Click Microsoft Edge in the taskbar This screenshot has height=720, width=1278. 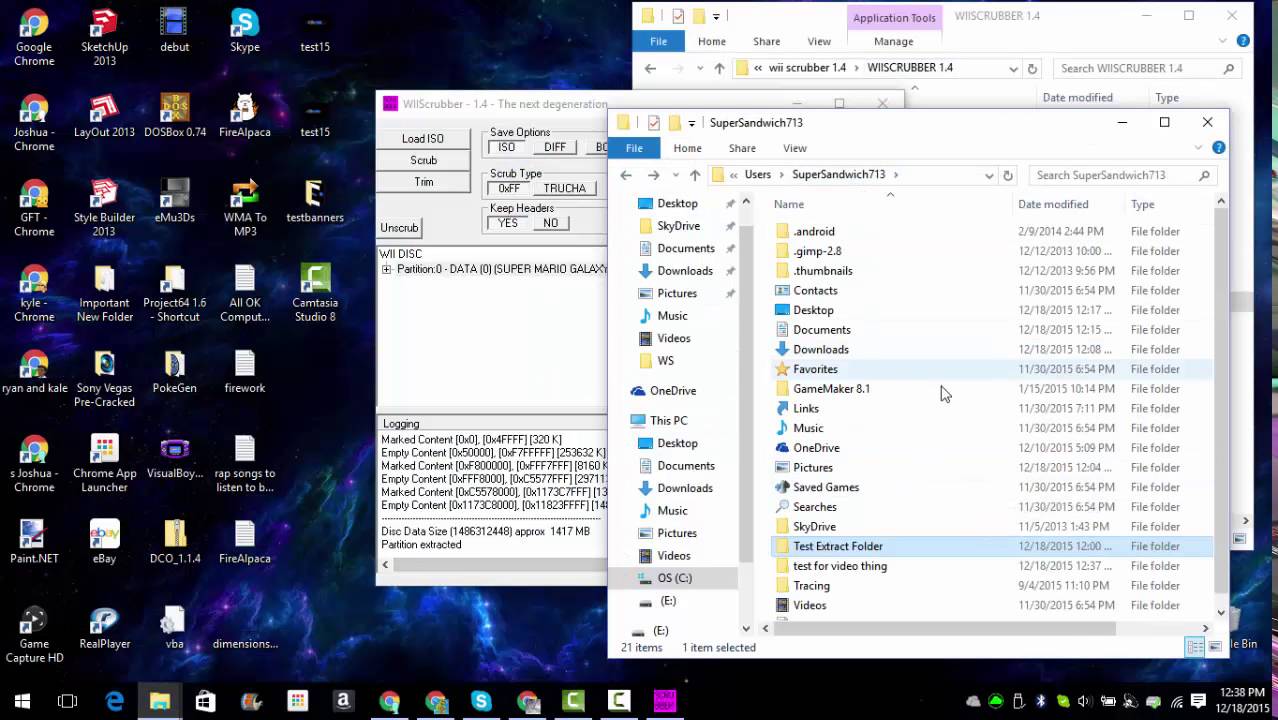tap(114, 701)
